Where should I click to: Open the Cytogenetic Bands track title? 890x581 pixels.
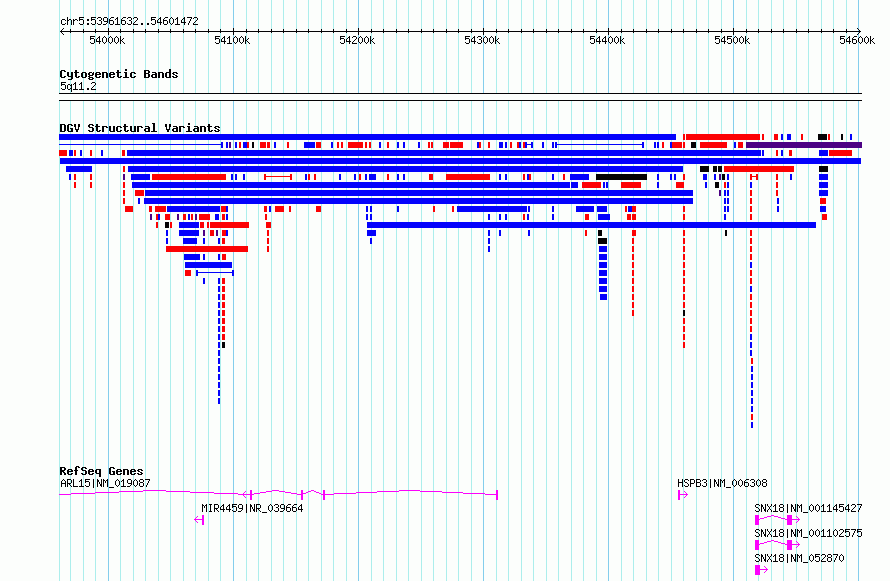click(119, 74)
